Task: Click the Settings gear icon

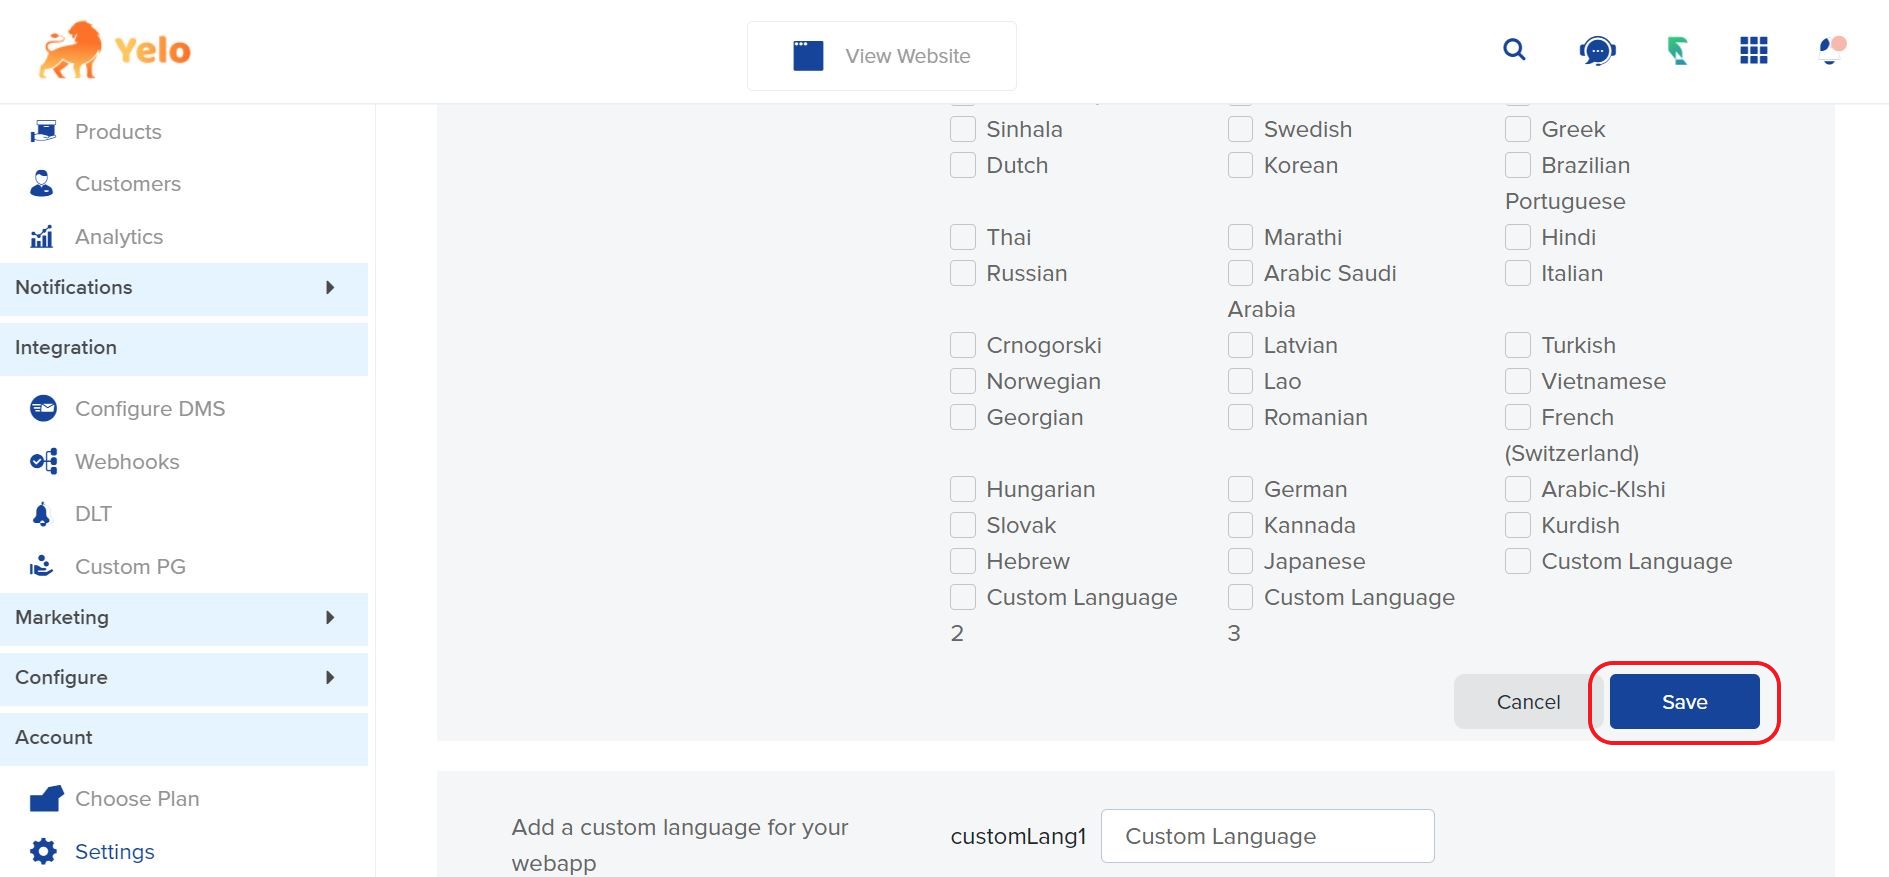Action: (x=43, y=851)
